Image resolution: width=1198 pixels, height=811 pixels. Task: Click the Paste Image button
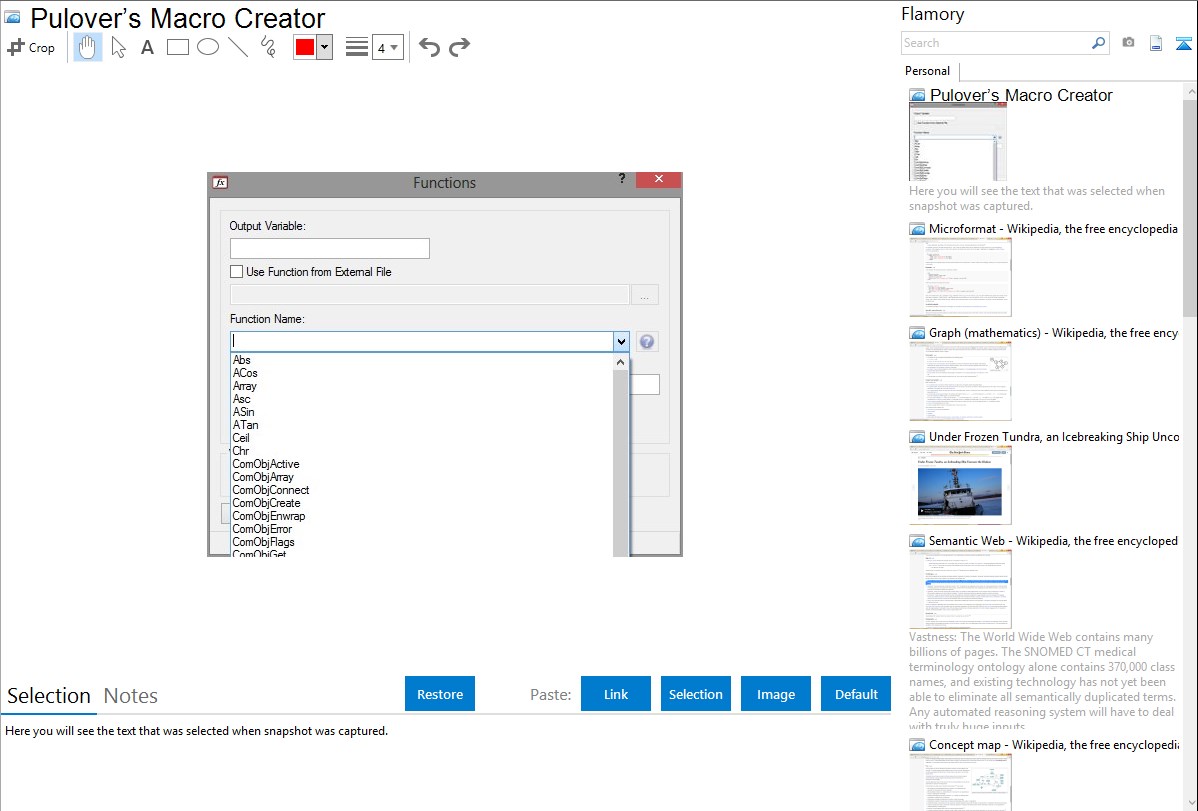pos(775,694)
